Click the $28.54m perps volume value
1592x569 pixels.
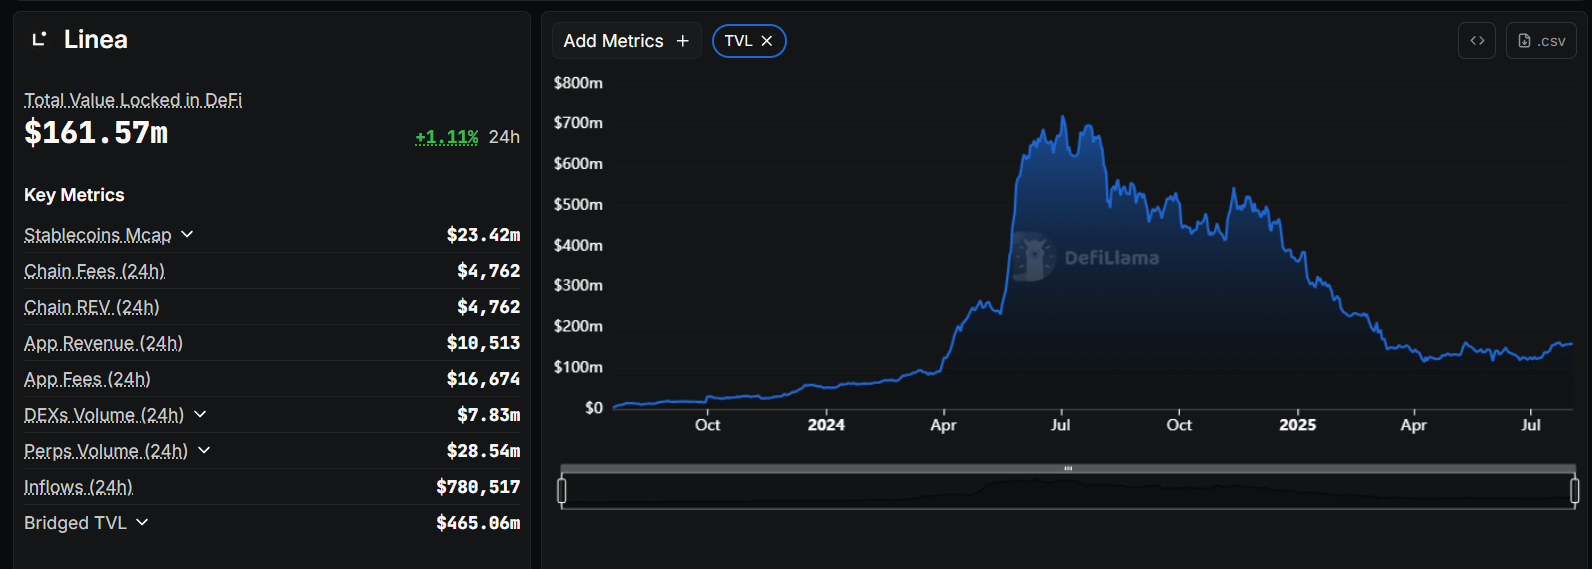(483, 451)
